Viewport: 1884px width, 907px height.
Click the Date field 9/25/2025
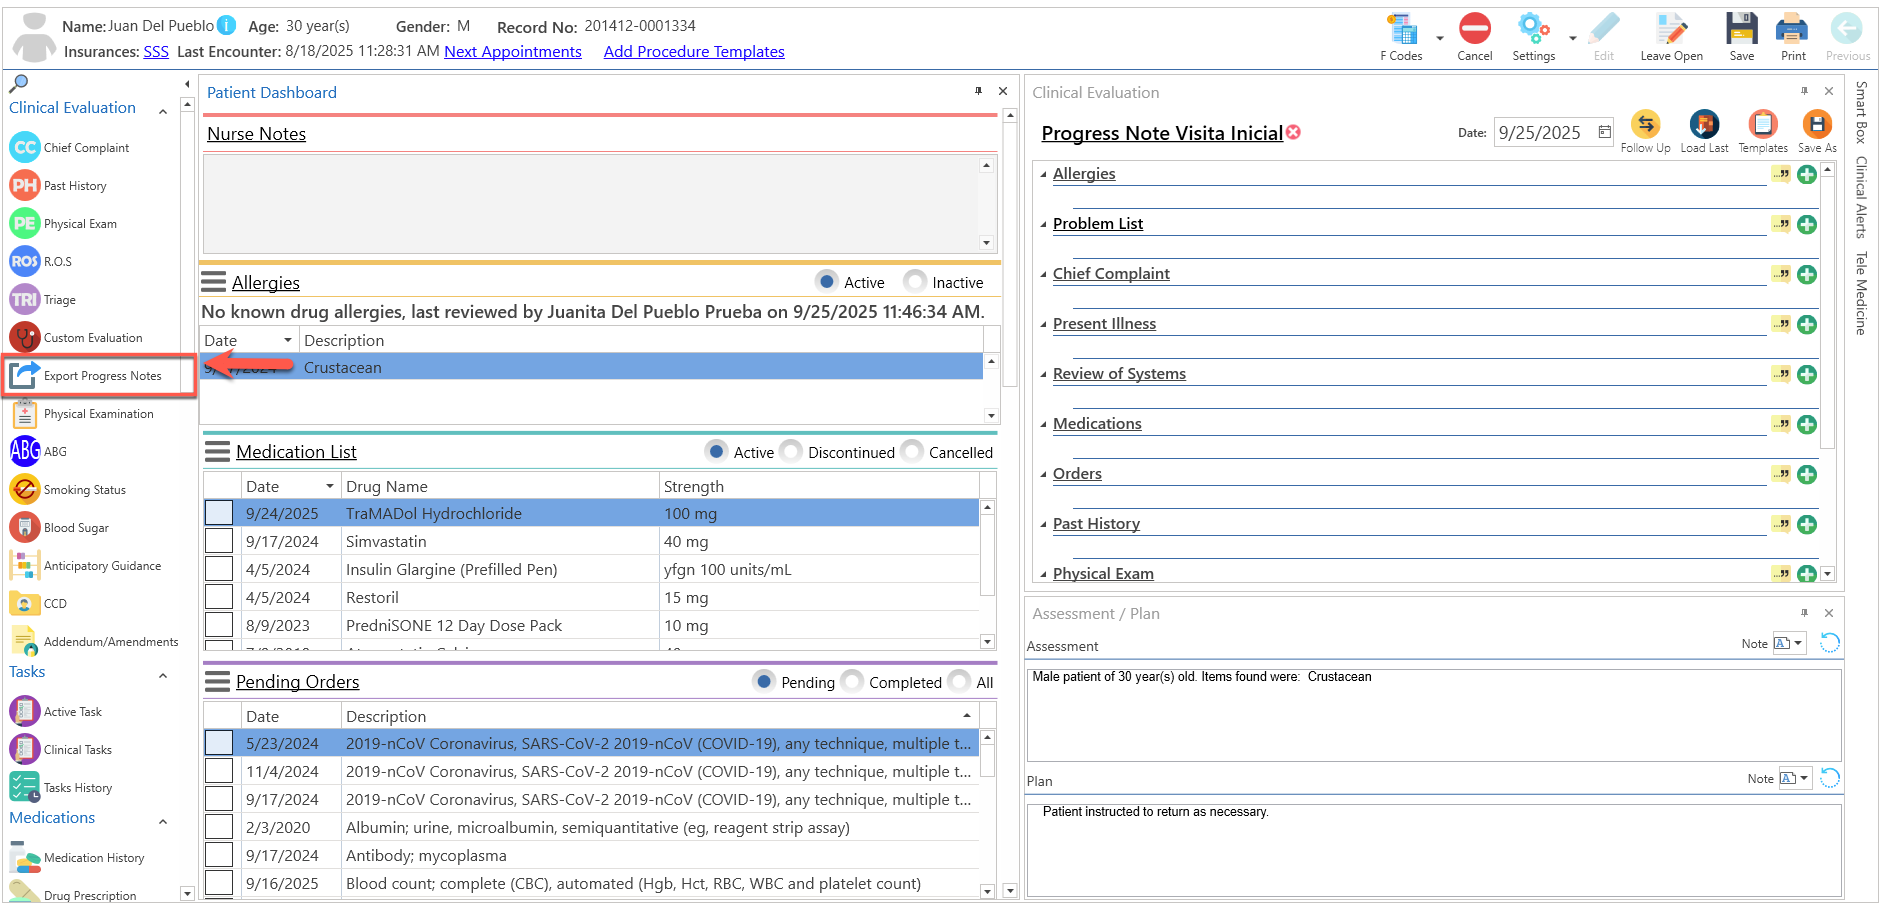[1554, 132]
